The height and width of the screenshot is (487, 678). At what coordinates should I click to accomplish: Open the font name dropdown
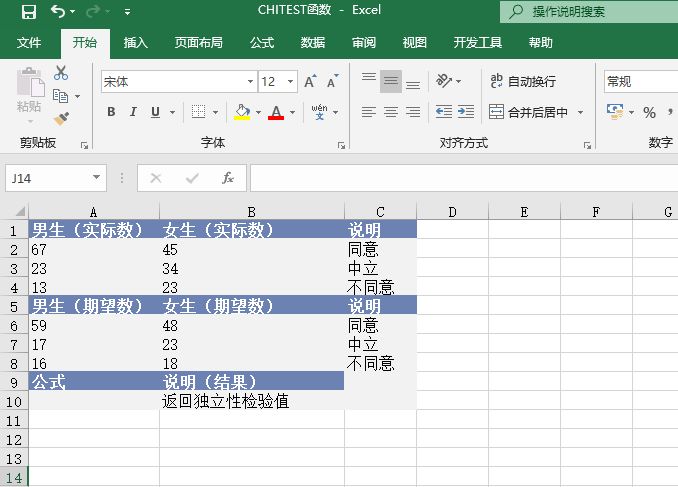pyautogui.click(x=250, y=82)
